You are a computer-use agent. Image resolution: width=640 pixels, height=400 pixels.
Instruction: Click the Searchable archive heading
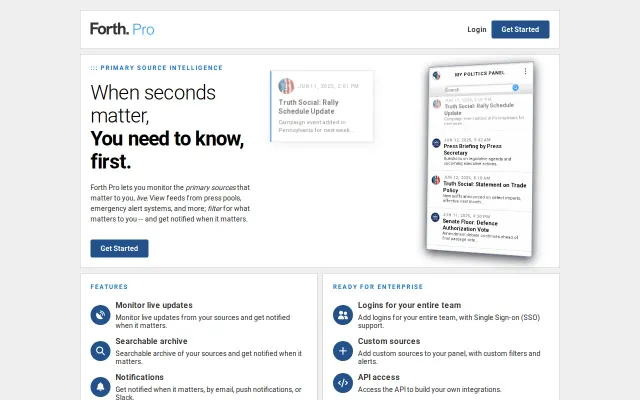coord(151,341)
